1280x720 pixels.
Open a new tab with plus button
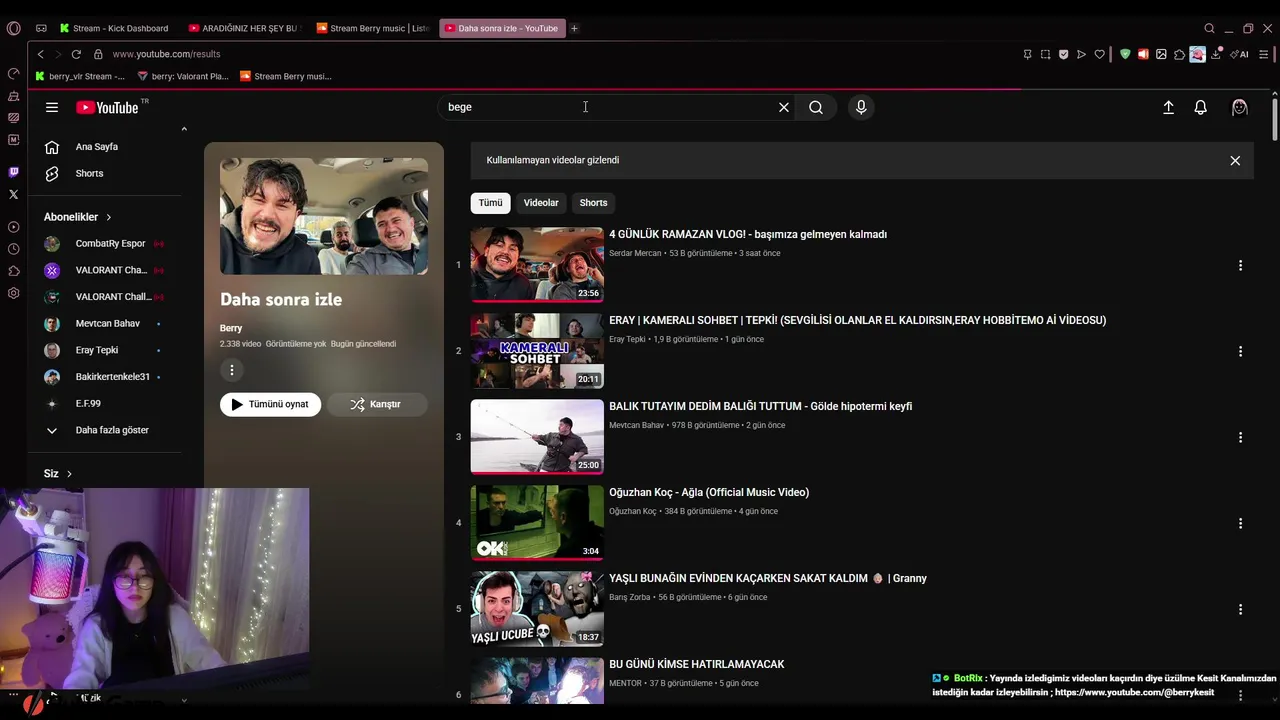[574, 28]
